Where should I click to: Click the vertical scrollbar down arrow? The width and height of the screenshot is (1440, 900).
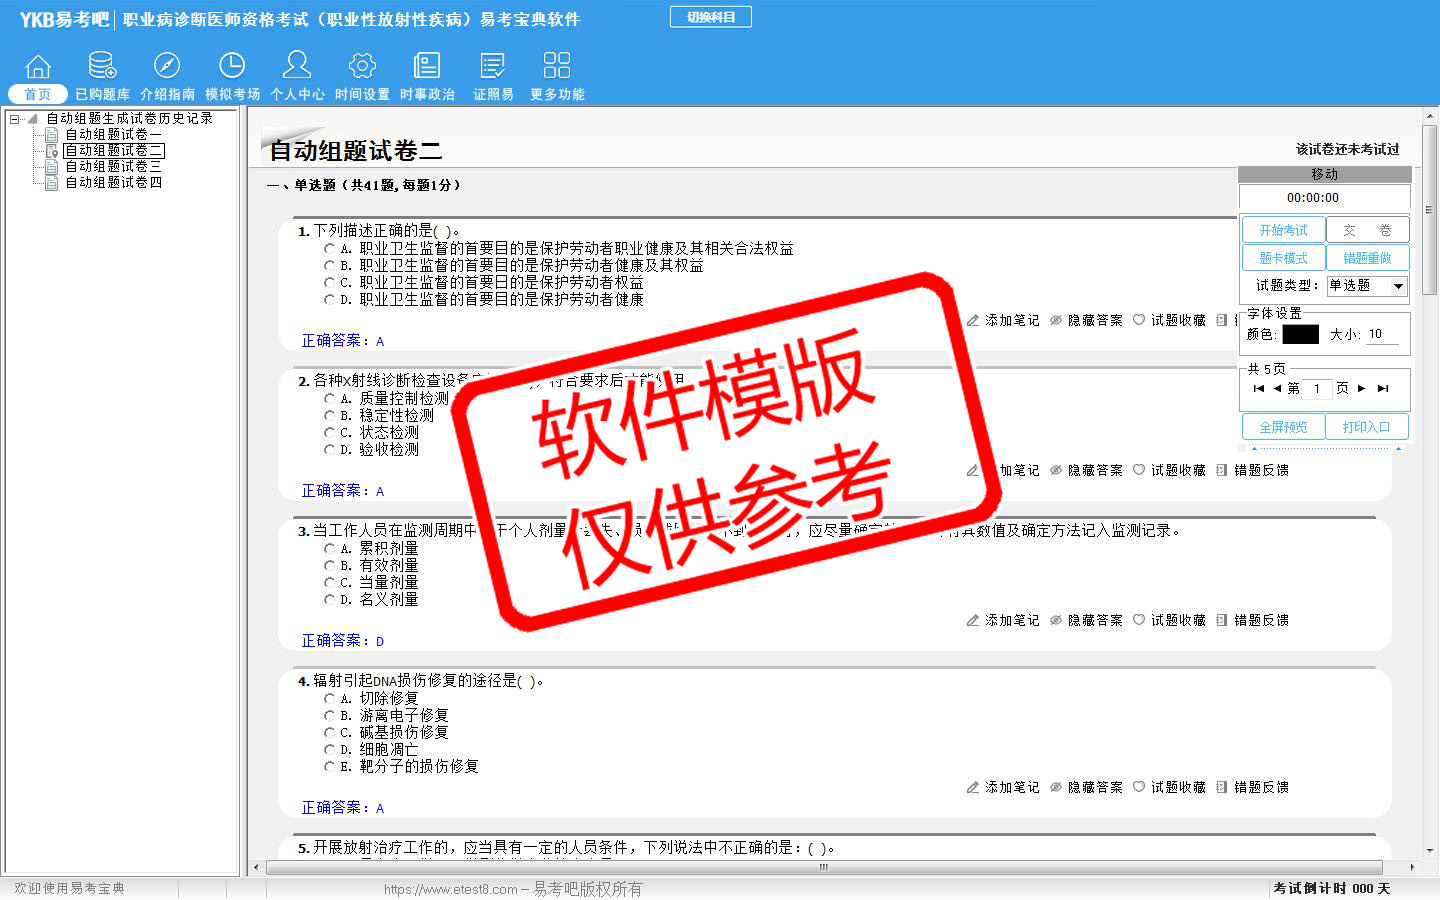1431,851
